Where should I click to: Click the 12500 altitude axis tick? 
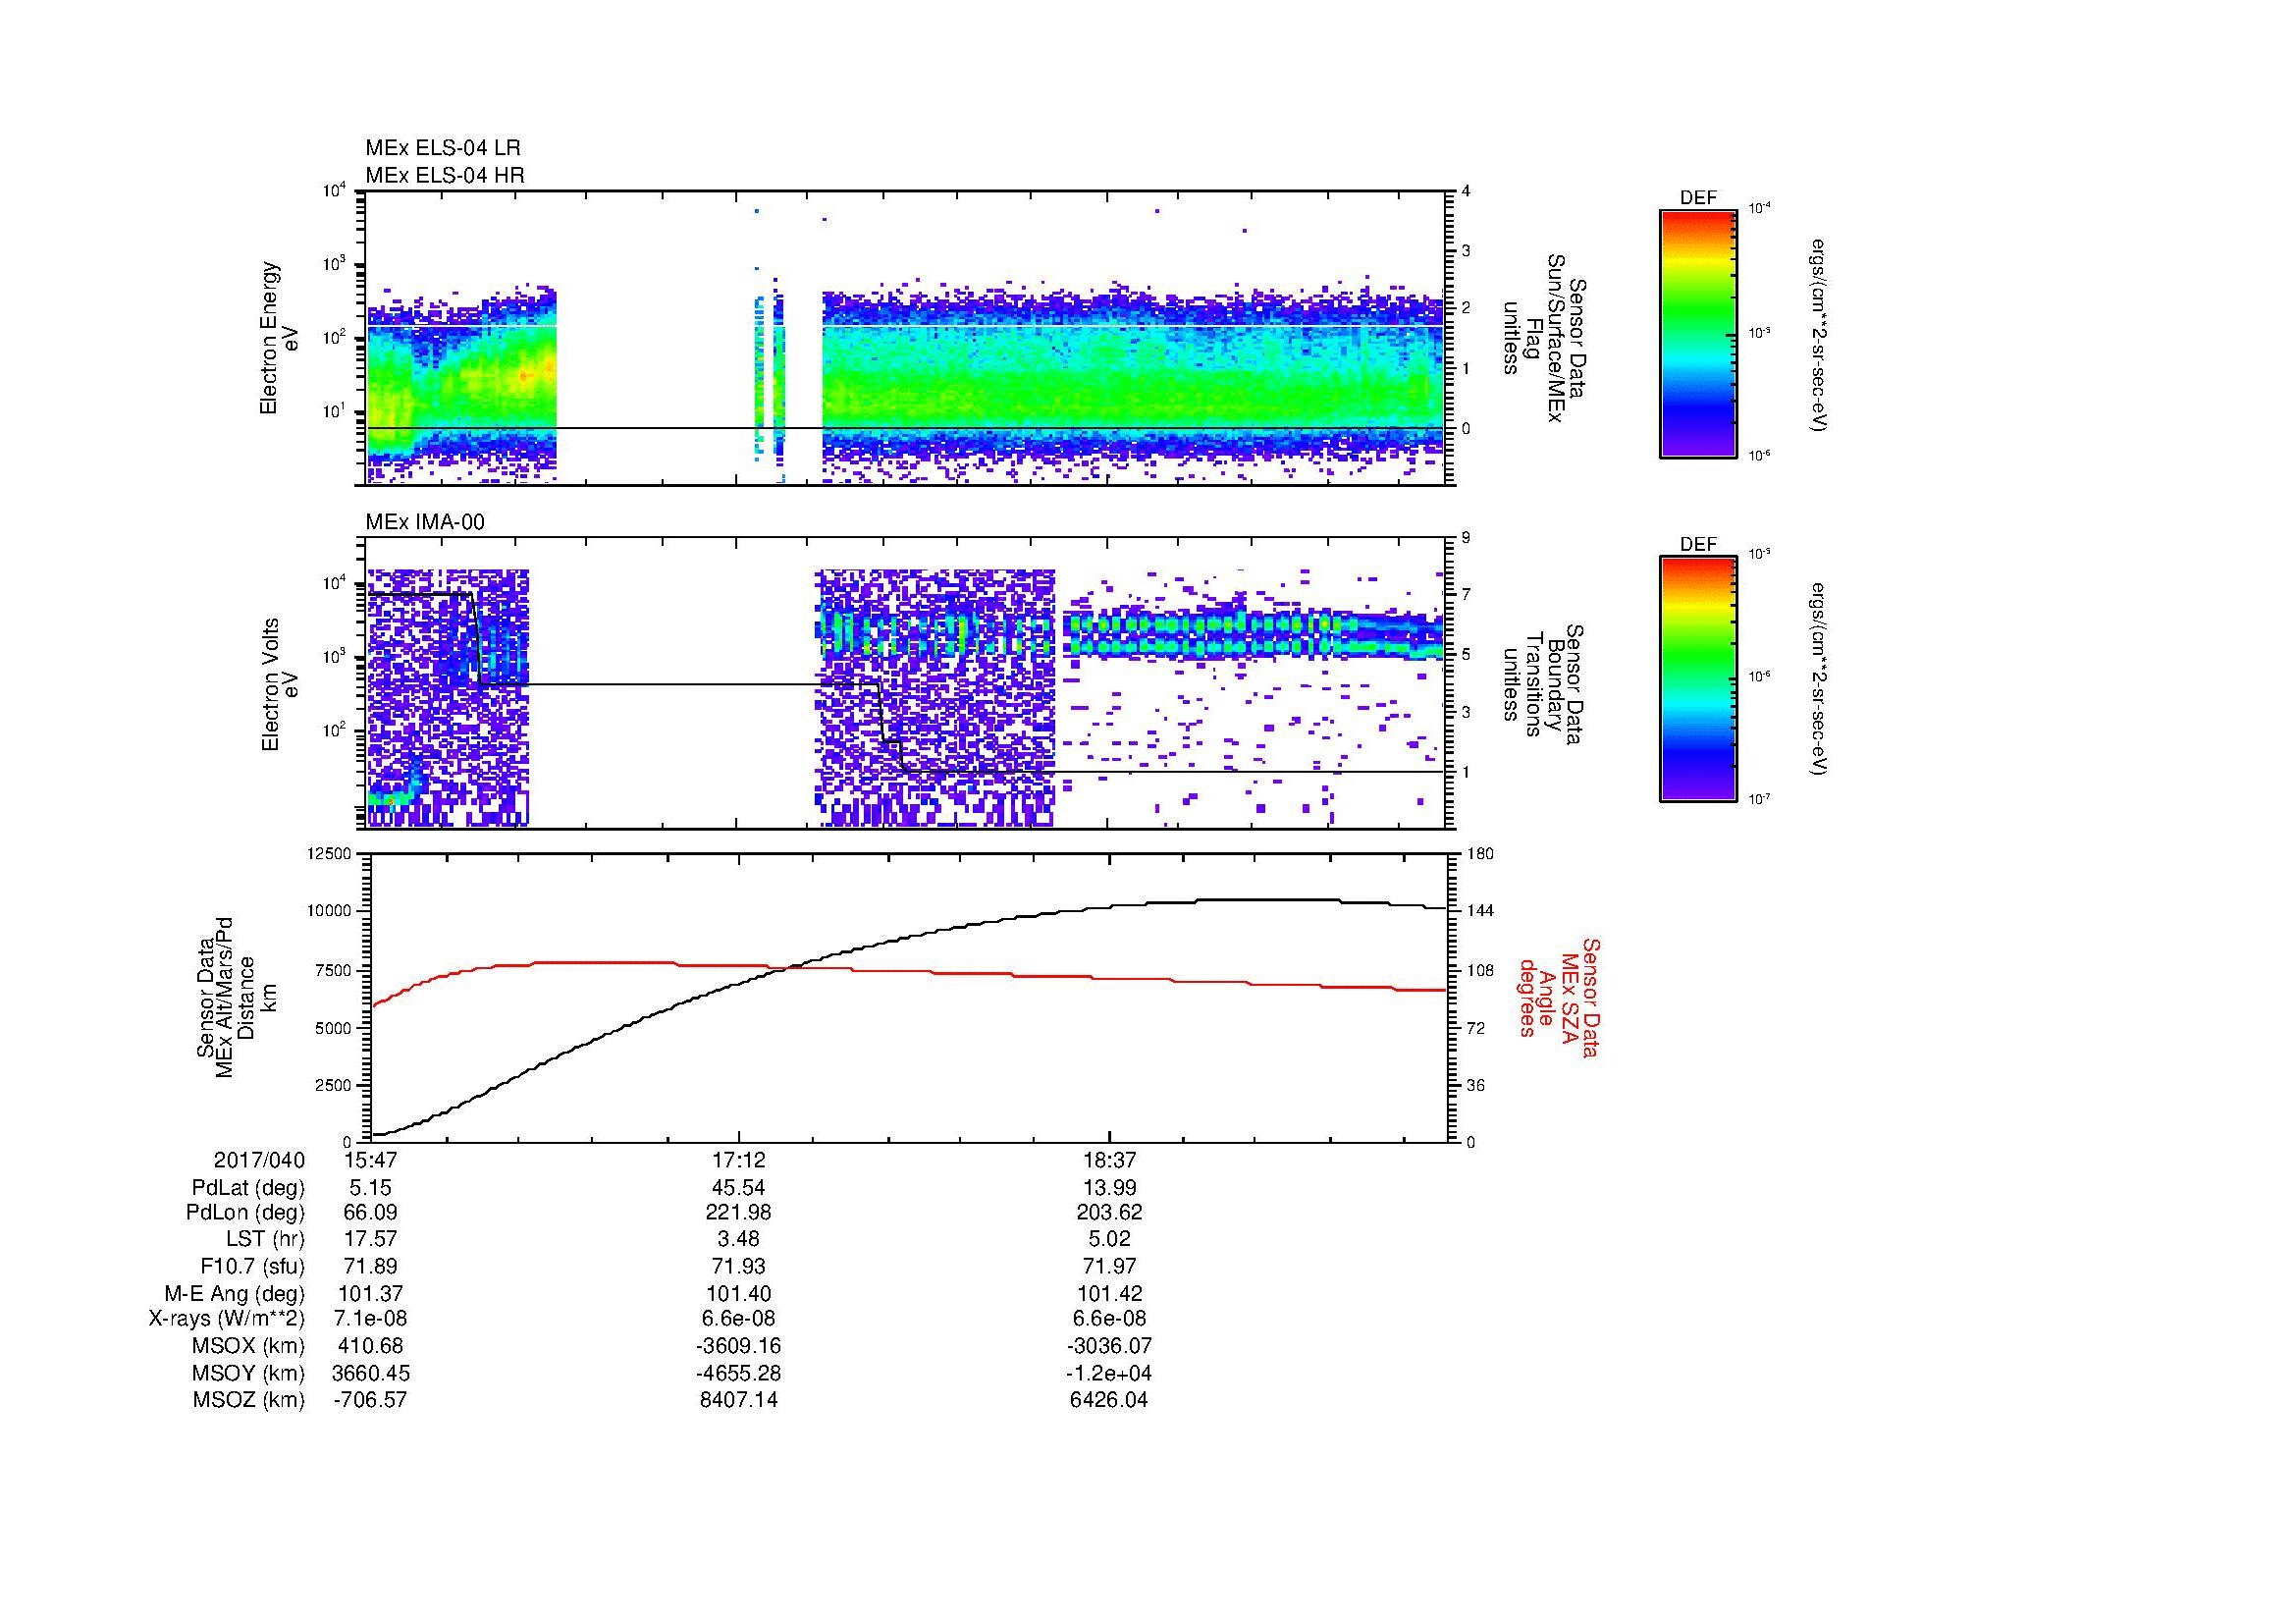coord(329,853)
